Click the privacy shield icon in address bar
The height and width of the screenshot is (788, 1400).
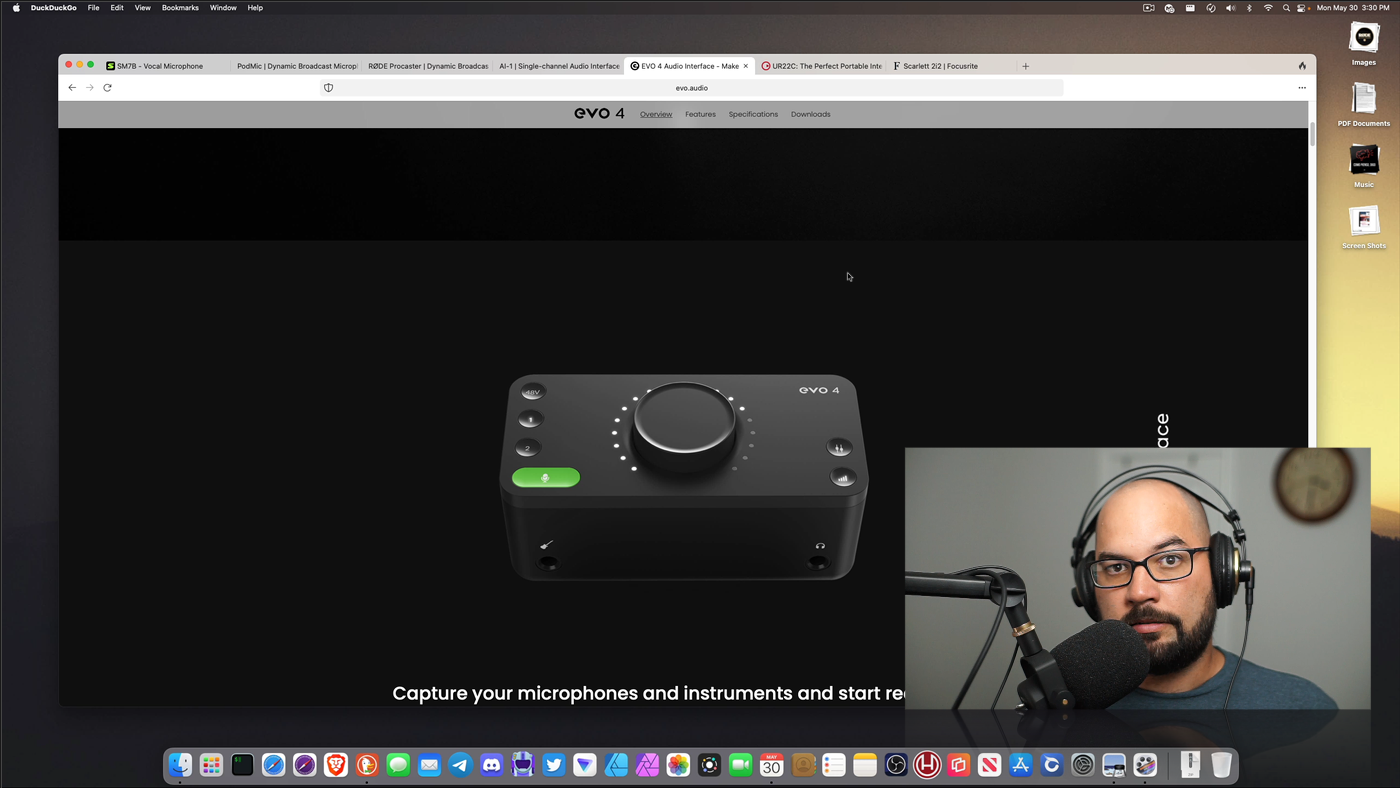tap(328, 88)
